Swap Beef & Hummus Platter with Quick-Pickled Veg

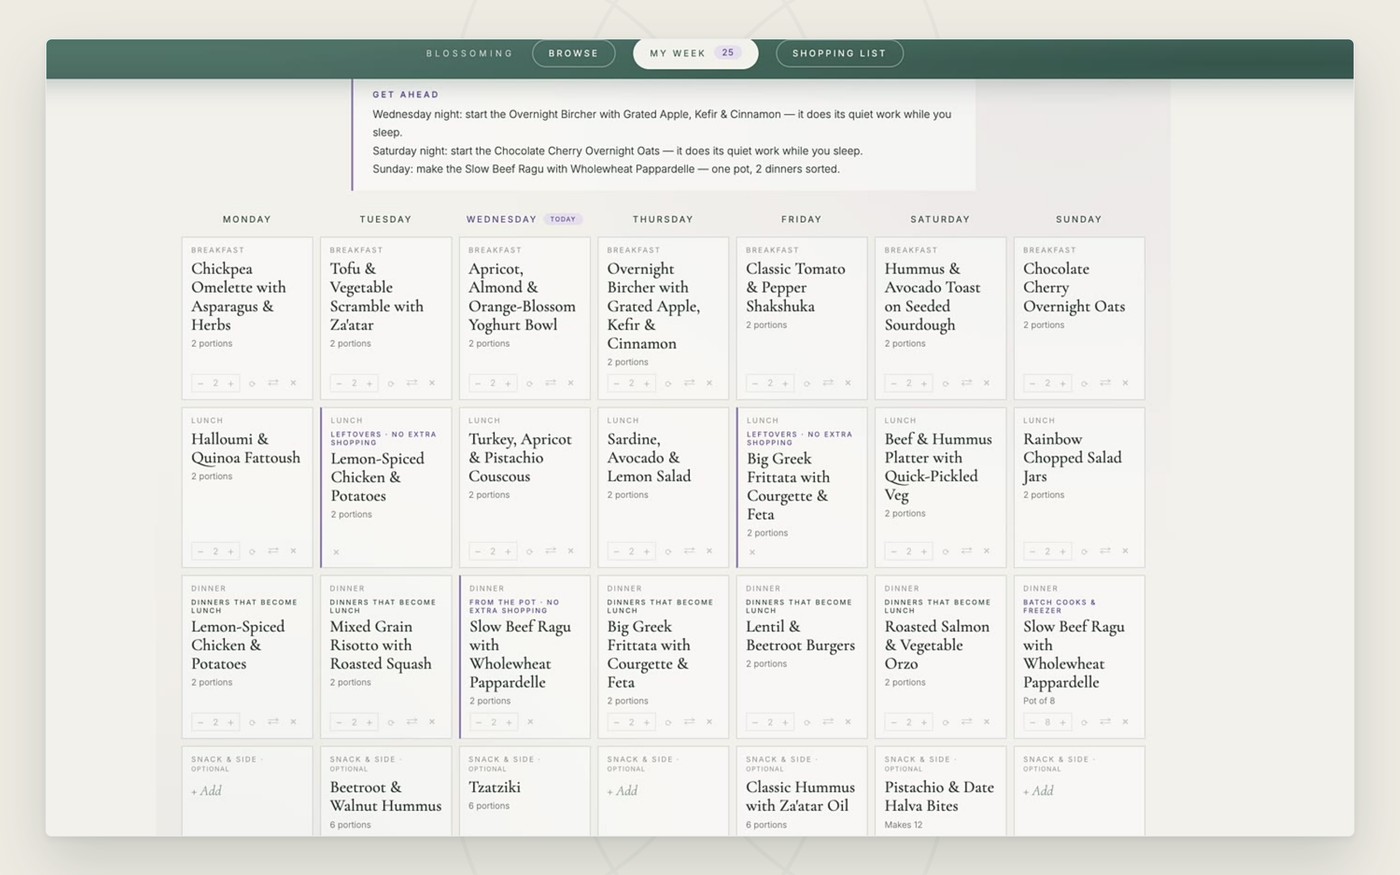(x=966, y=551)
